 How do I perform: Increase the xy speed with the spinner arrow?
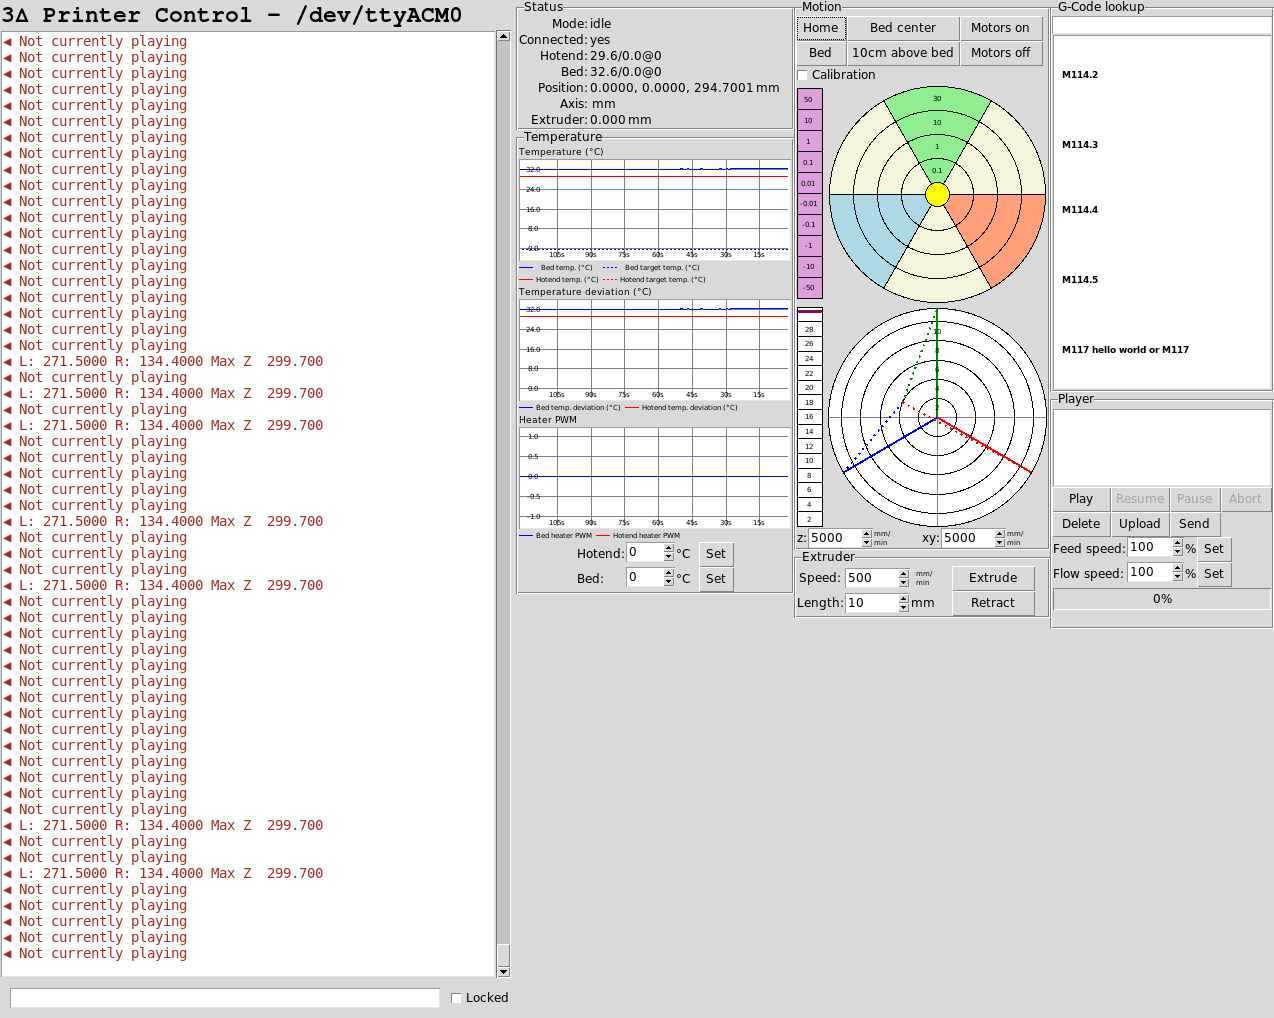(x=1000, y=534)
